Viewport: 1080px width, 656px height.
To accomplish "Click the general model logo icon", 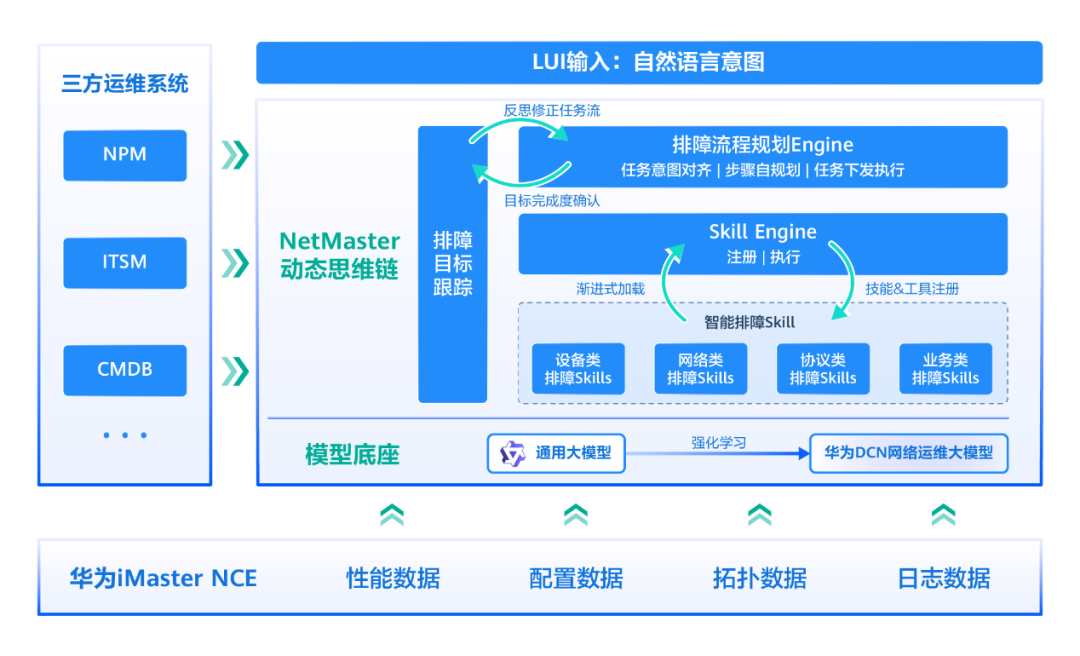I will [x=512, y=453].
